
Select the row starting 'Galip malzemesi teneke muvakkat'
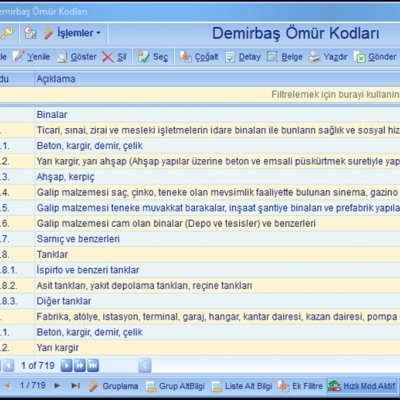(200, 208)
